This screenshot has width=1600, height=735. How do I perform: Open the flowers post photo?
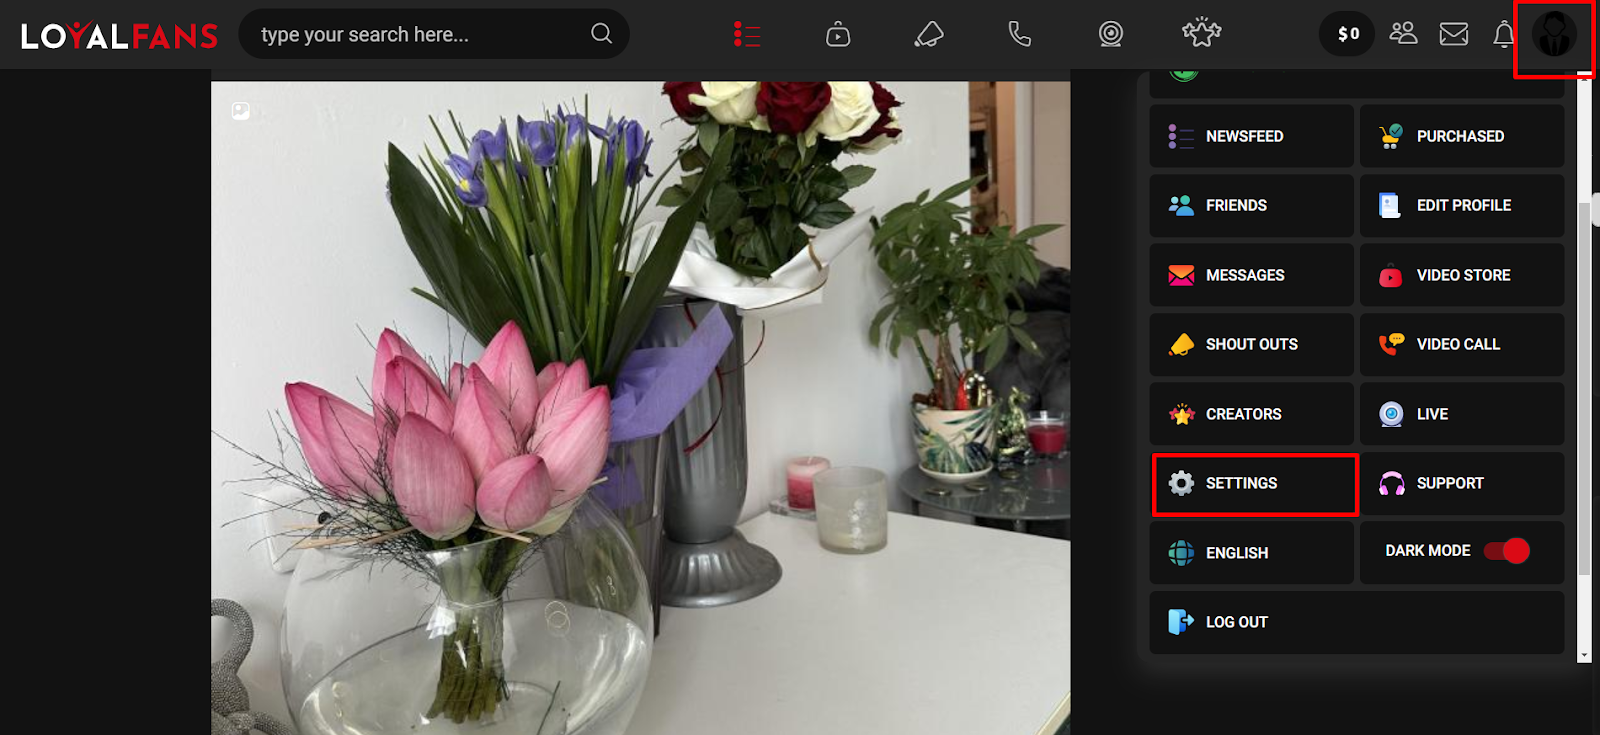click(640, 408)
